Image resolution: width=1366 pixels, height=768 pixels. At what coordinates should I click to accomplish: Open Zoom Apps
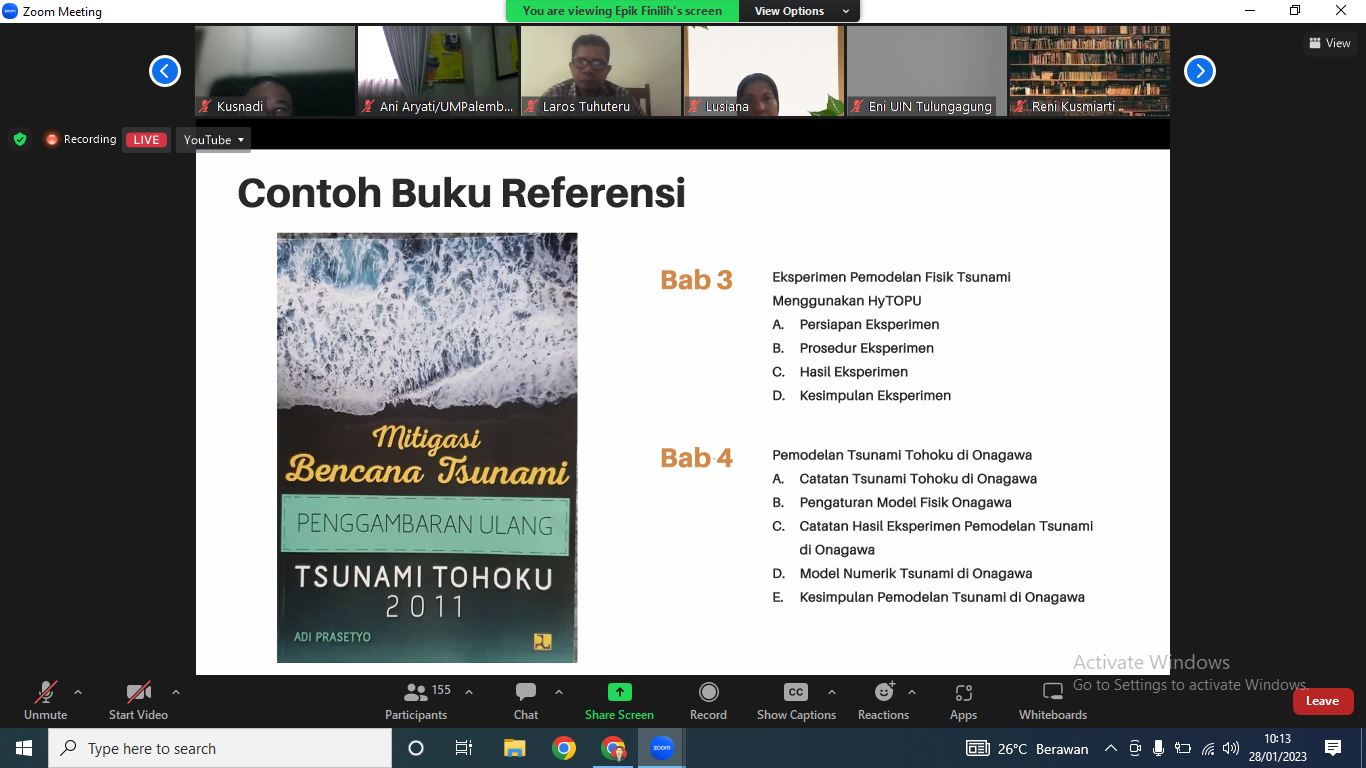[x=963, y=700]
